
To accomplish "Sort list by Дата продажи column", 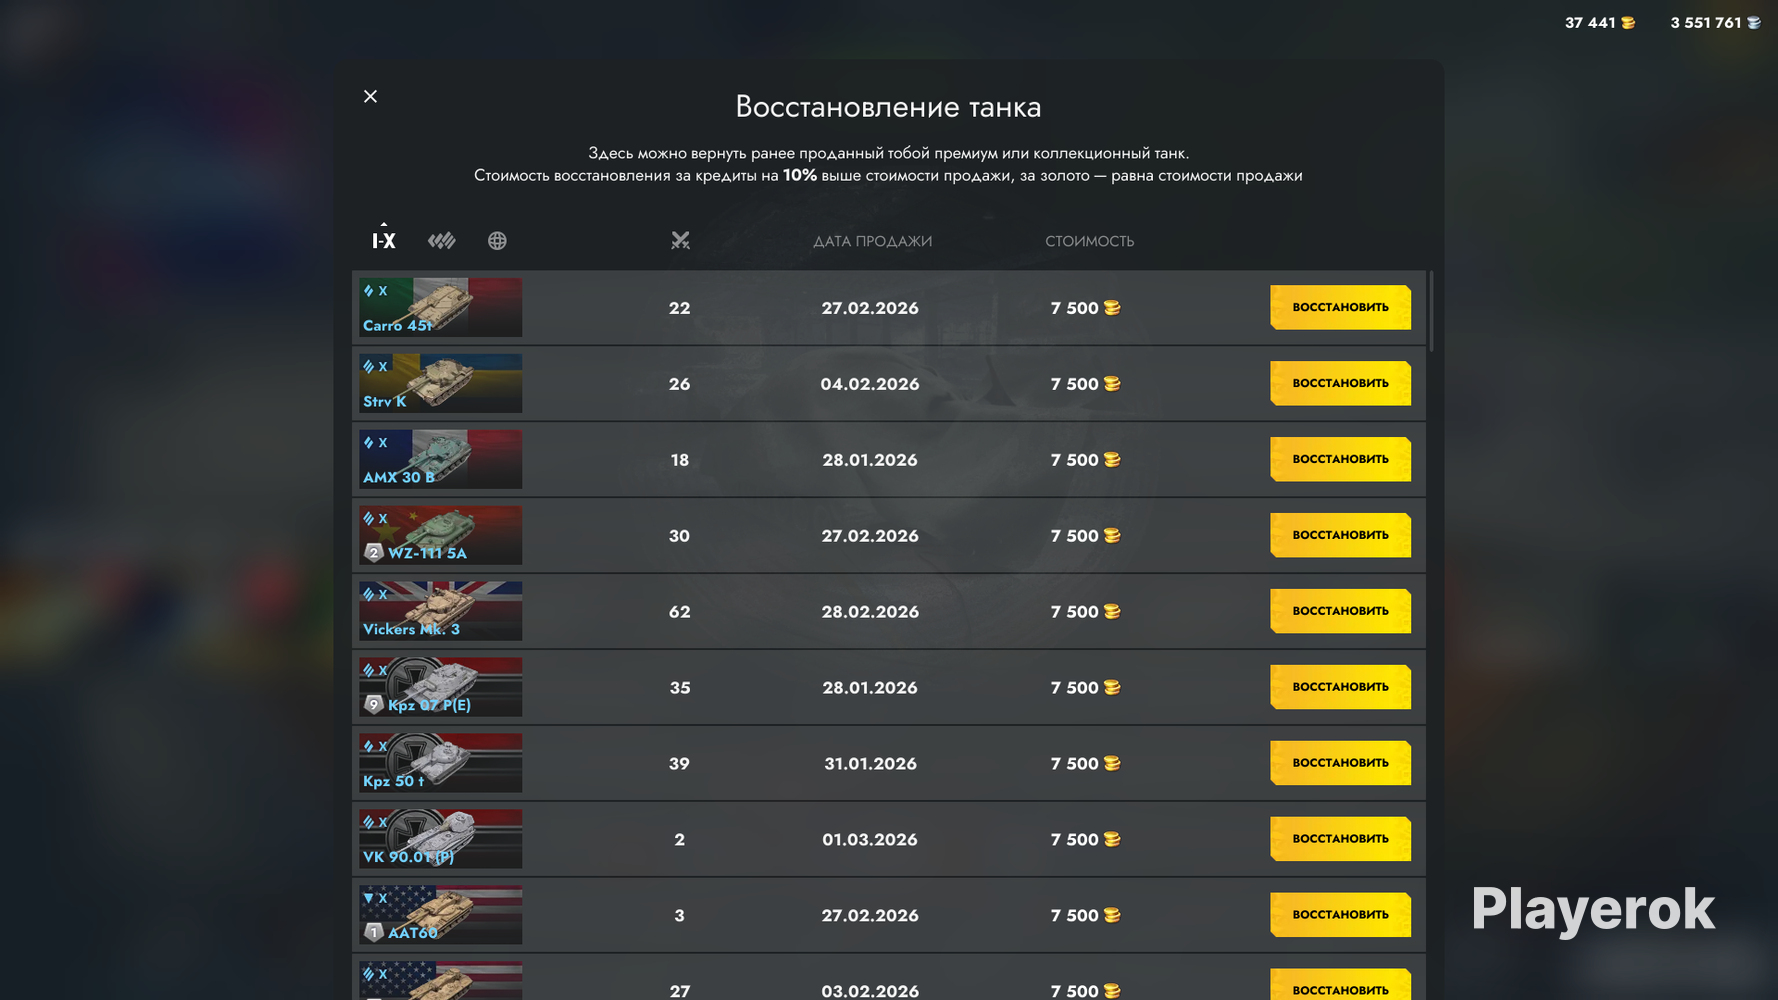I will pos(872,241).
